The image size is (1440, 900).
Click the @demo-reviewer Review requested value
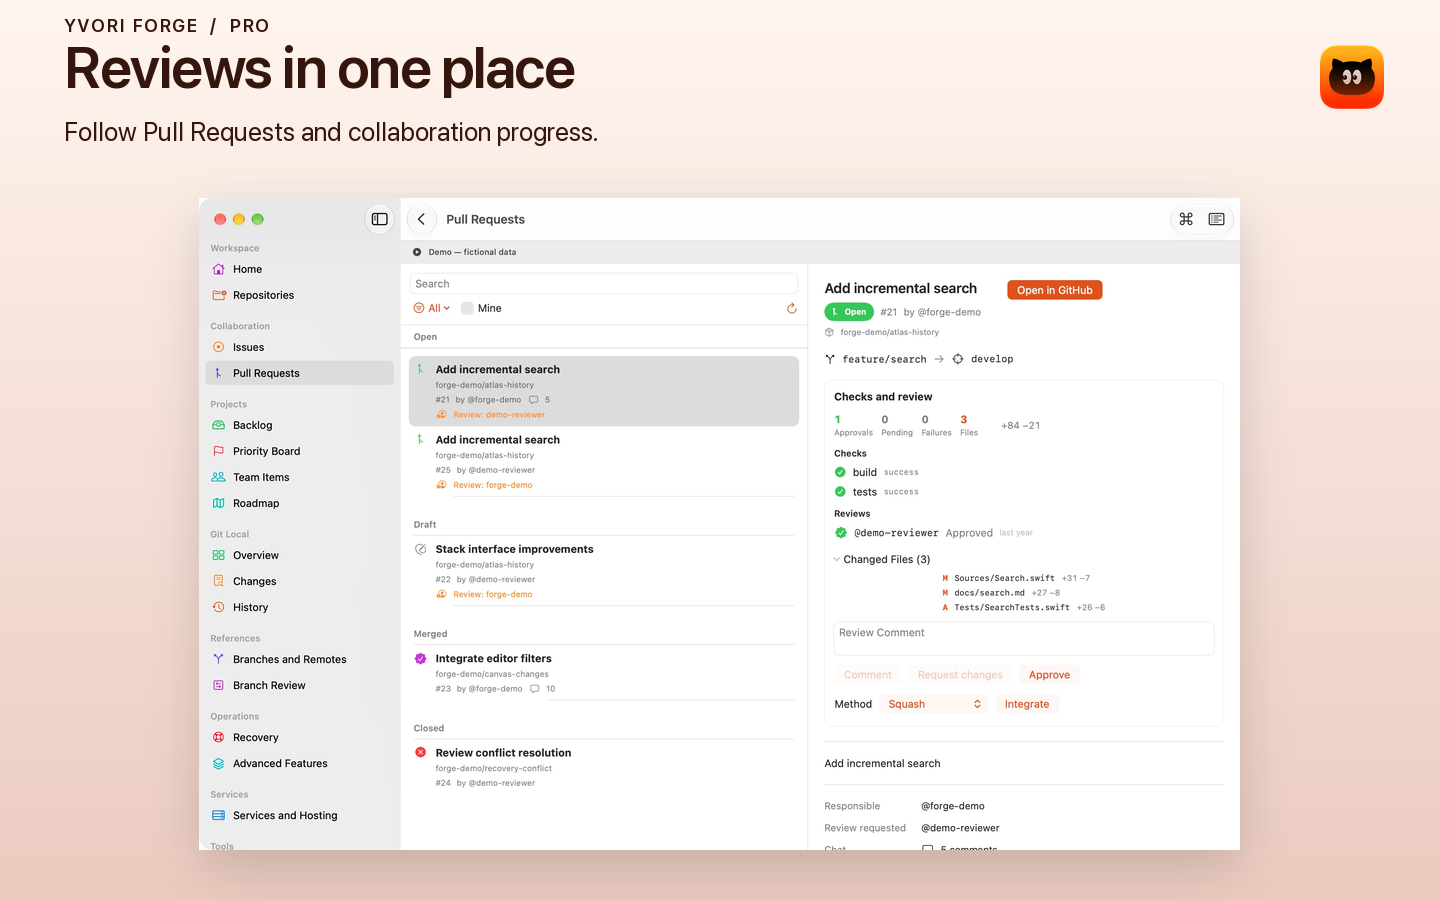click(x=960, y=828)
